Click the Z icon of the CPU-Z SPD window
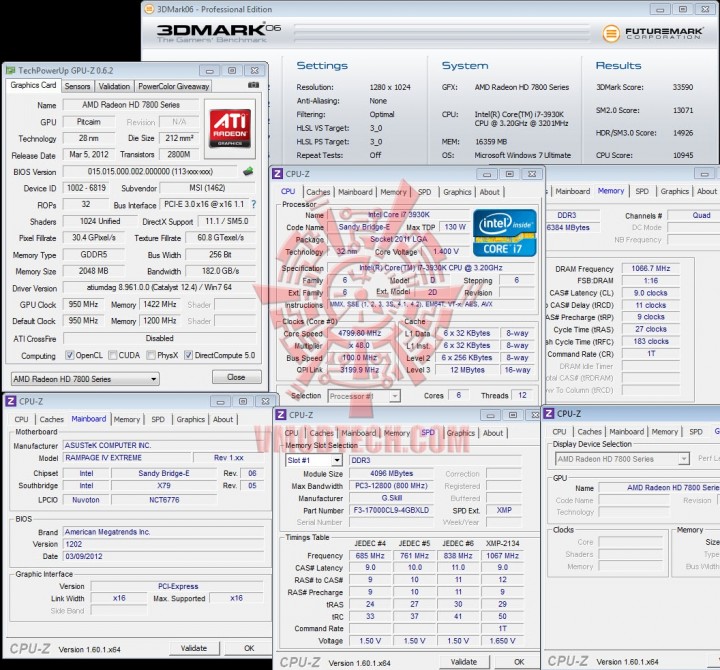This screenshot has width=720, height=670. [x=281, y=415]
